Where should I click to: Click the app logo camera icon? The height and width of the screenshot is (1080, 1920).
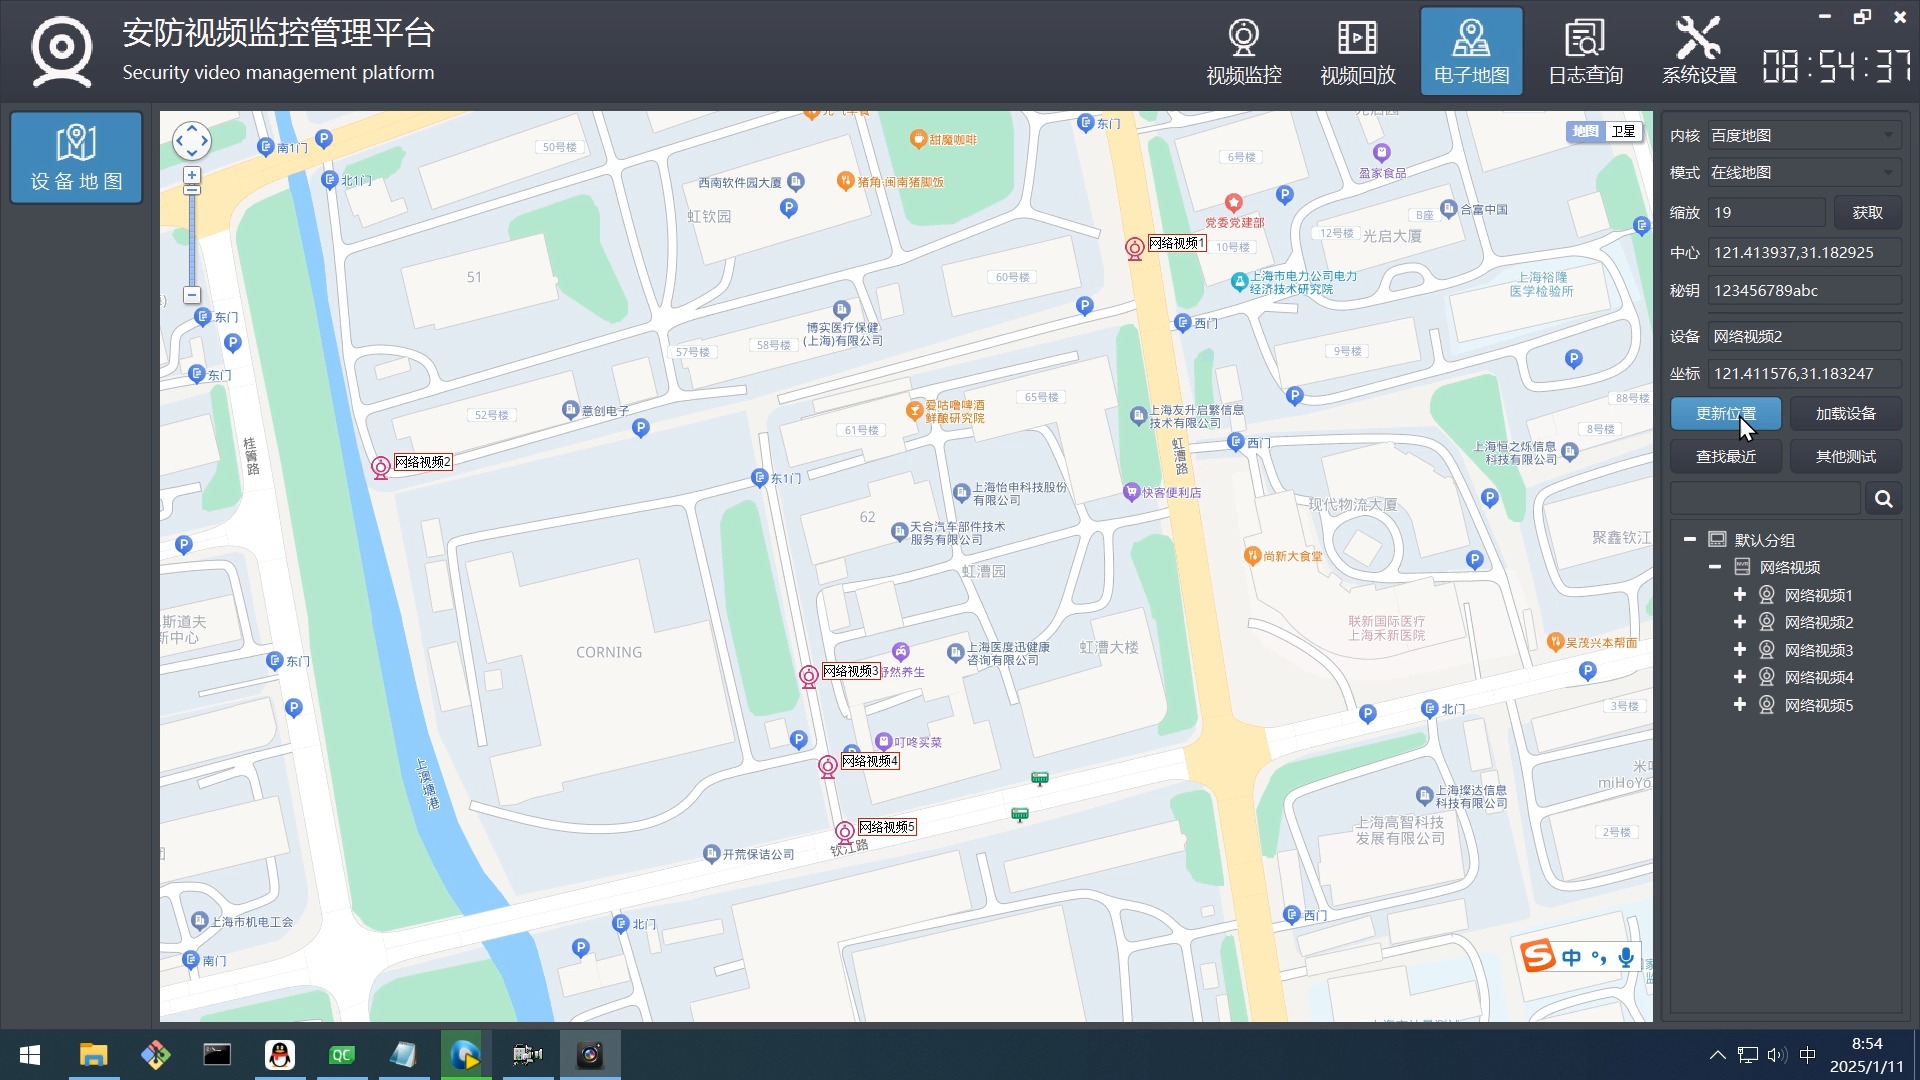click(x=62, y=52)
